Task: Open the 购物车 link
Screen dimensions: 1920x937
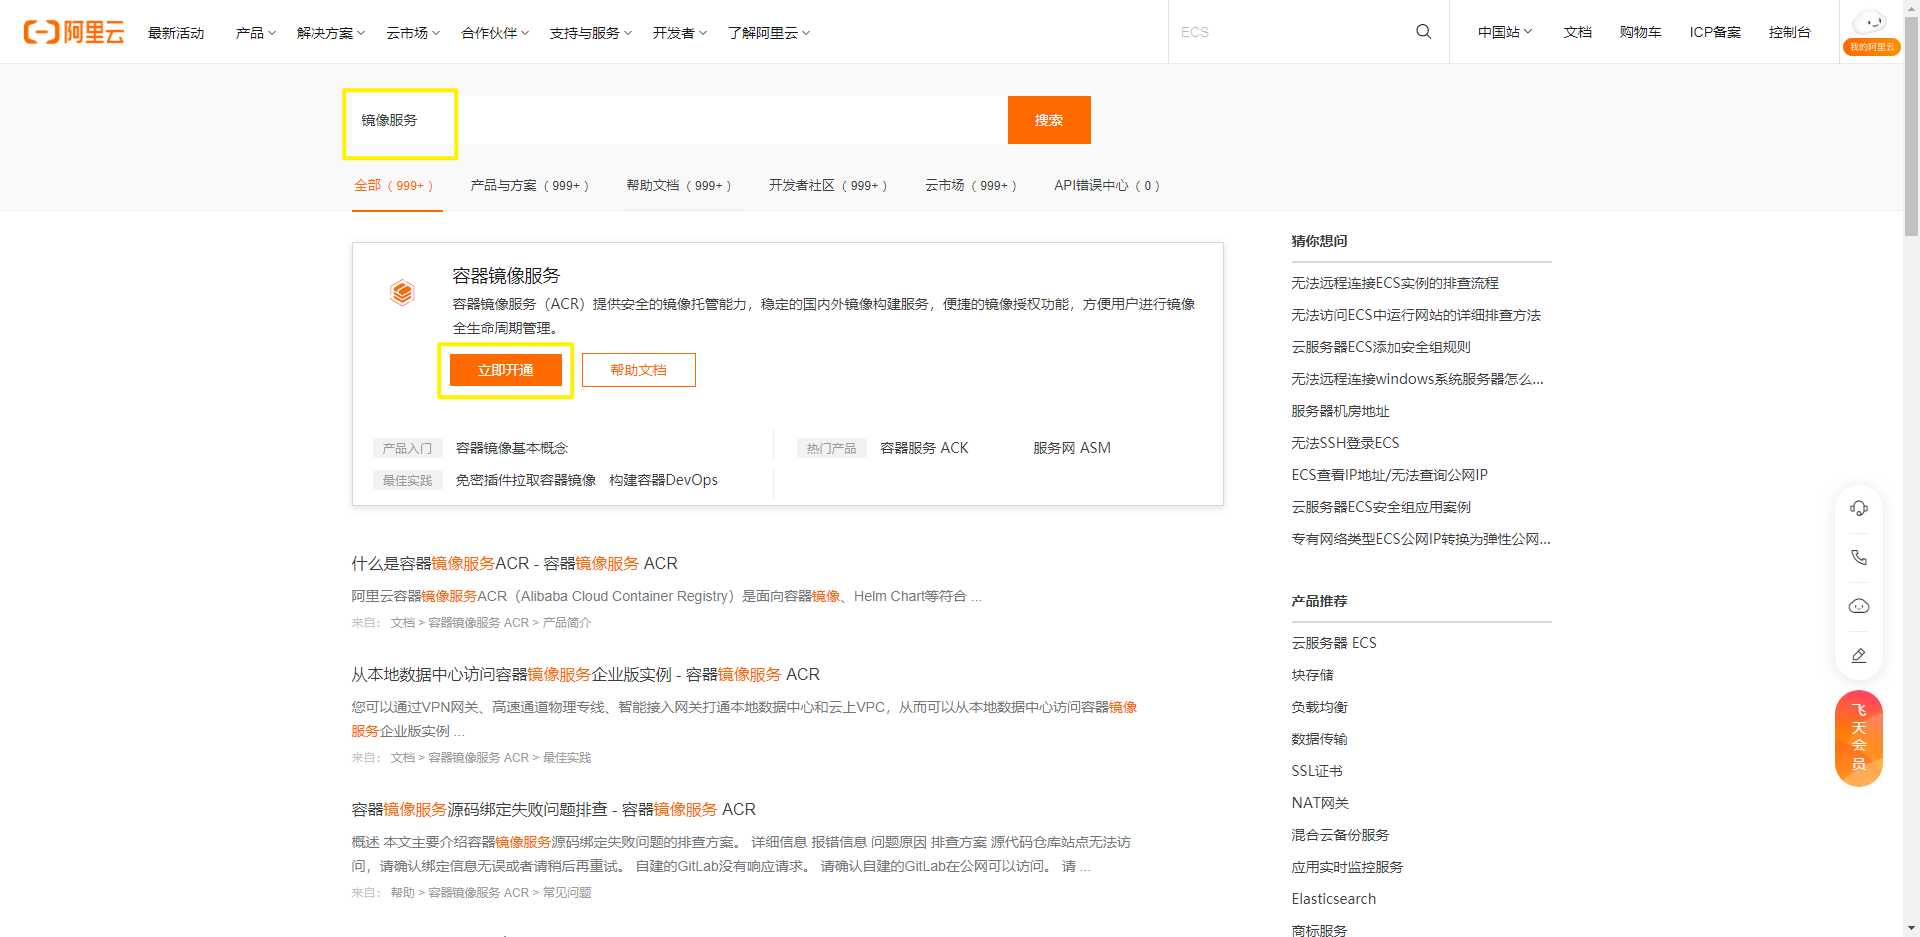Action: [x=1641, y=32]
